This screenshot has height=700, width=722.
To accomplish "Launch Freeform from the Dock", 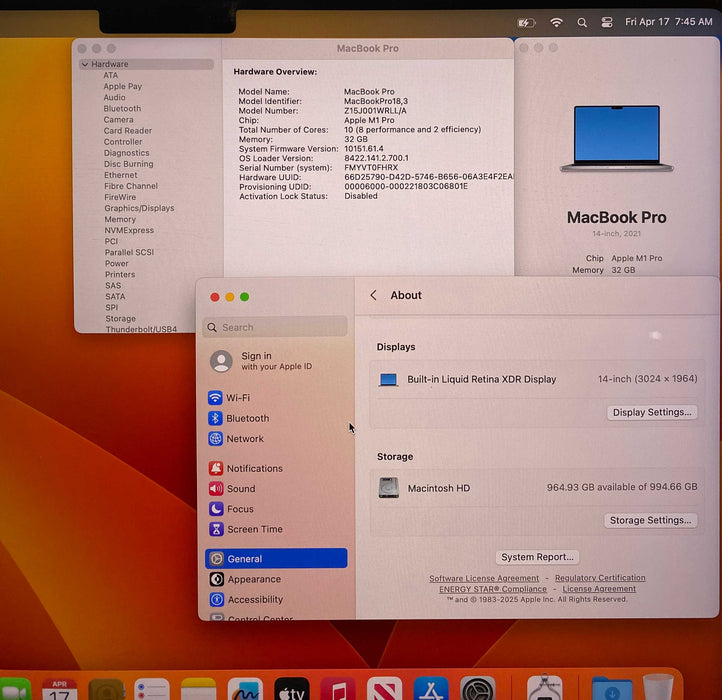I will [x=245, y=689].
